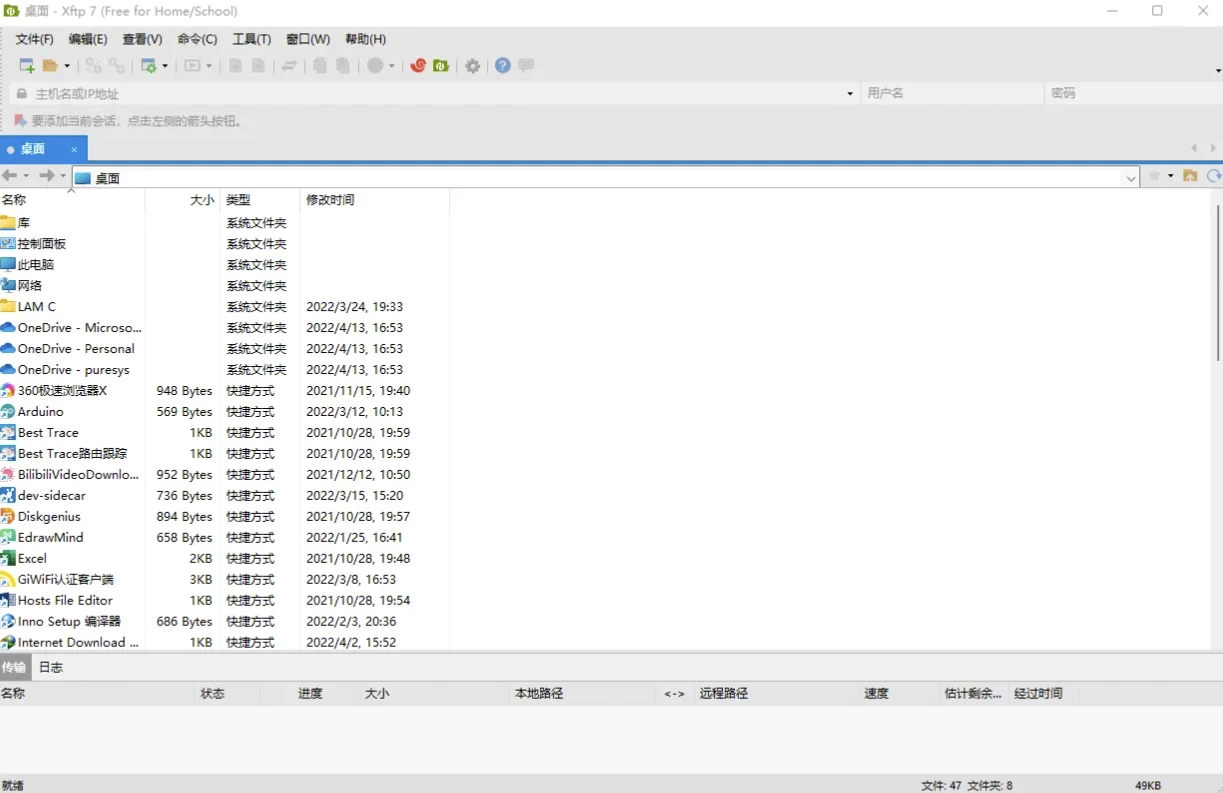This screenshot has width=1223, height=793.
Task: Close the 桌面 session tab
Action: [x=74, y=150]
